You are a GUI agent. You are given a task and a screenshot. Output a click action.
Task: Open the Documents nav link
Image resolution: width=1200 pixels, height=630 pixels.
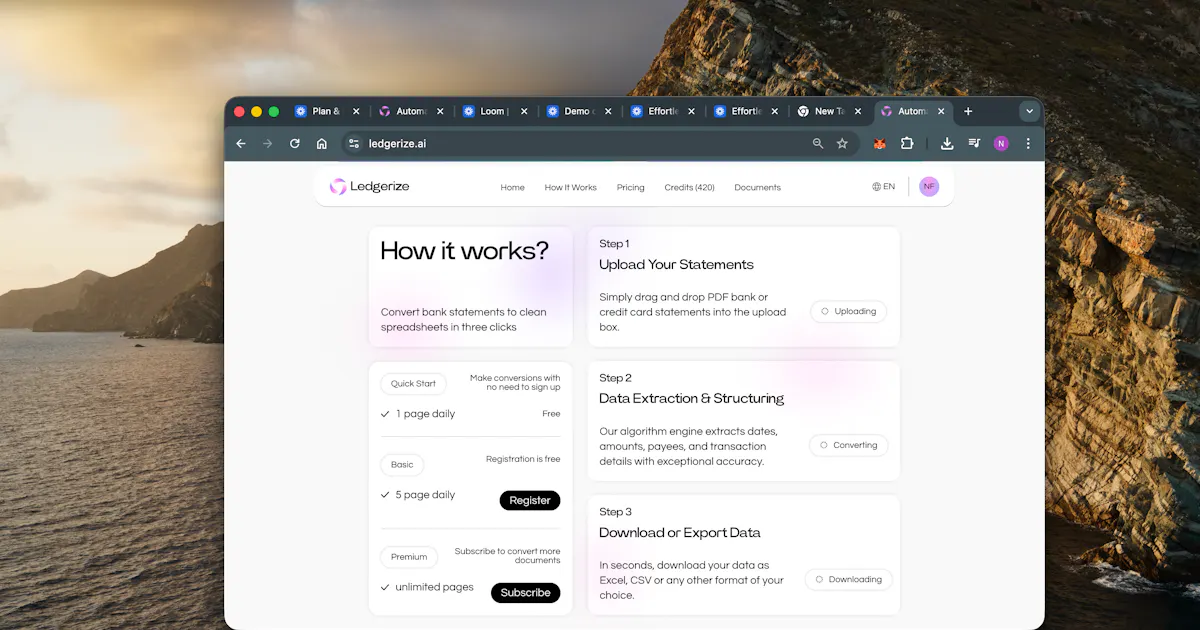(x=757, y=187)
